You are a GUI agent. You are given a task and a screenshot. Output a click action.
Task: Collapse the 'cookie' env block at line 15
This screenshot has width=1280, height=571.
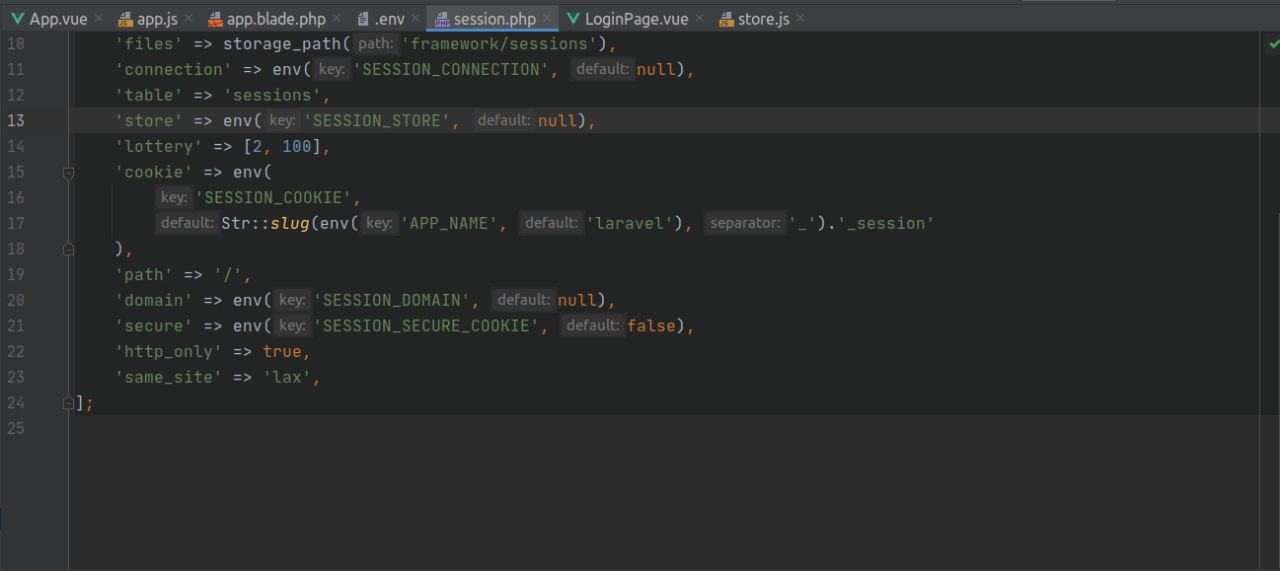68,172
